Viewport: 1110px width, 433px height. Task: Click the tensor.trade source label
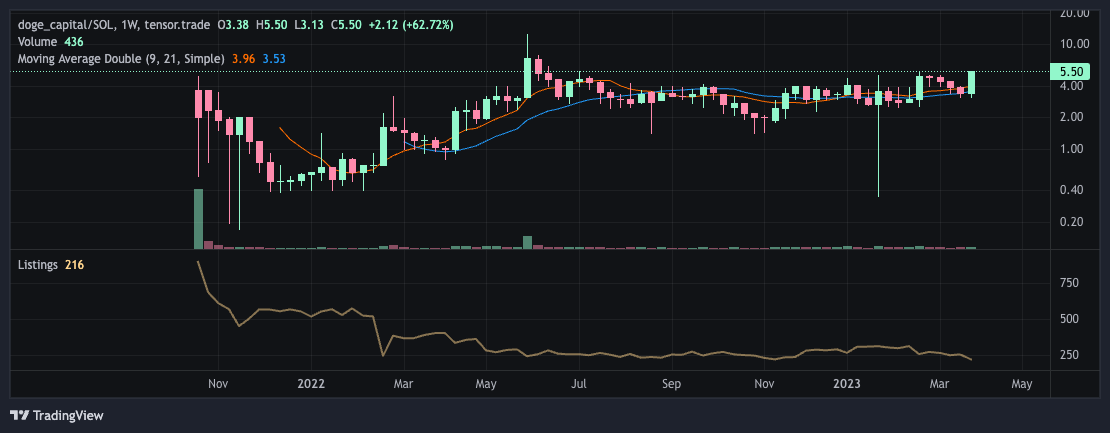(178, 25)
